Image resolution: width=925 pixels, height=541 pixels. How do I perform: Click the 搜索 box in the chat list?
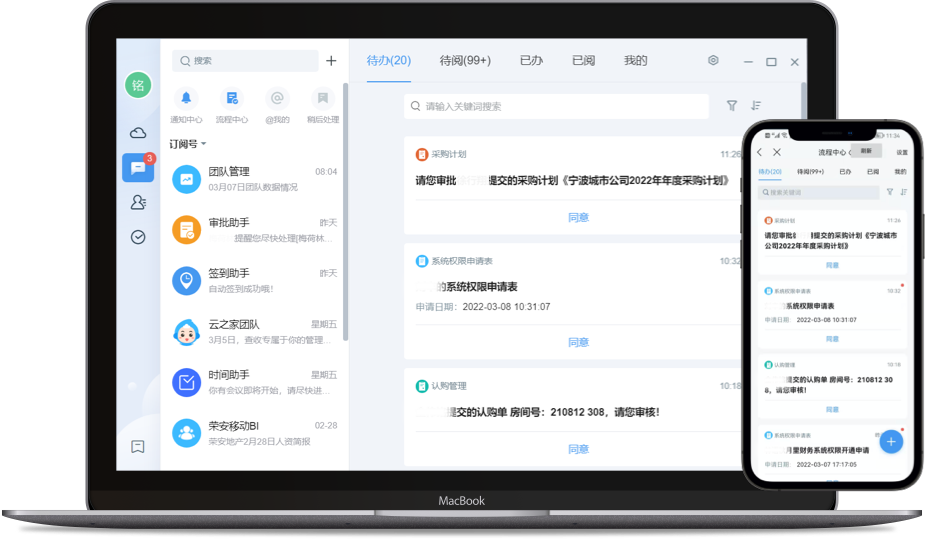(x=245, y=61)
